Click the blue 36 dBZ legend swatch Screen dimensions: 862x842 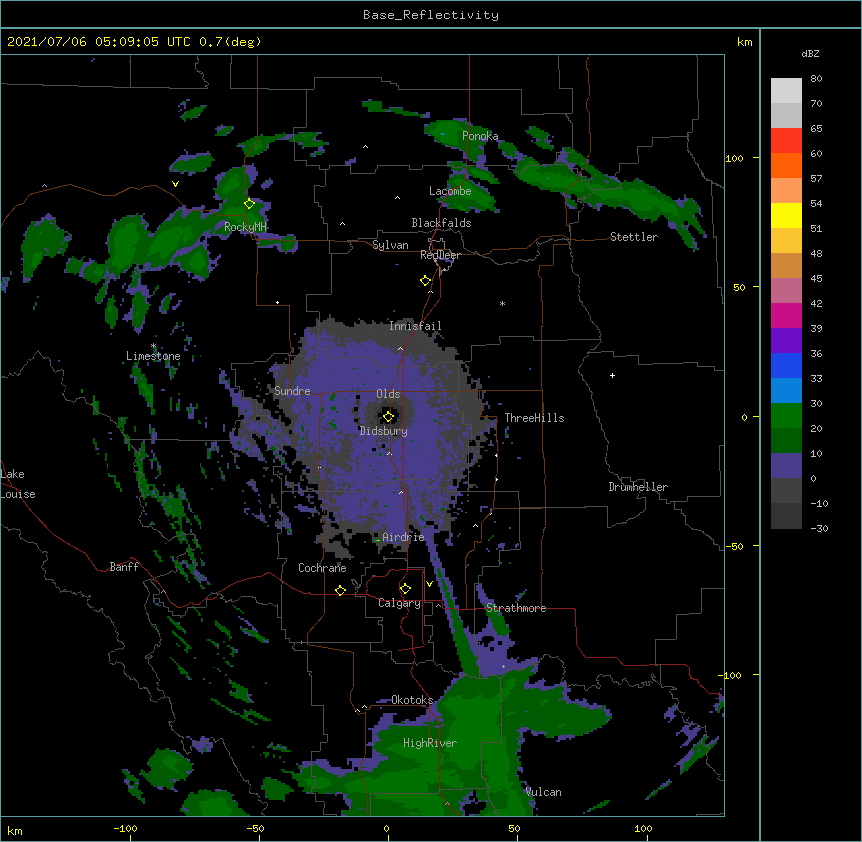tap(786, 365)
